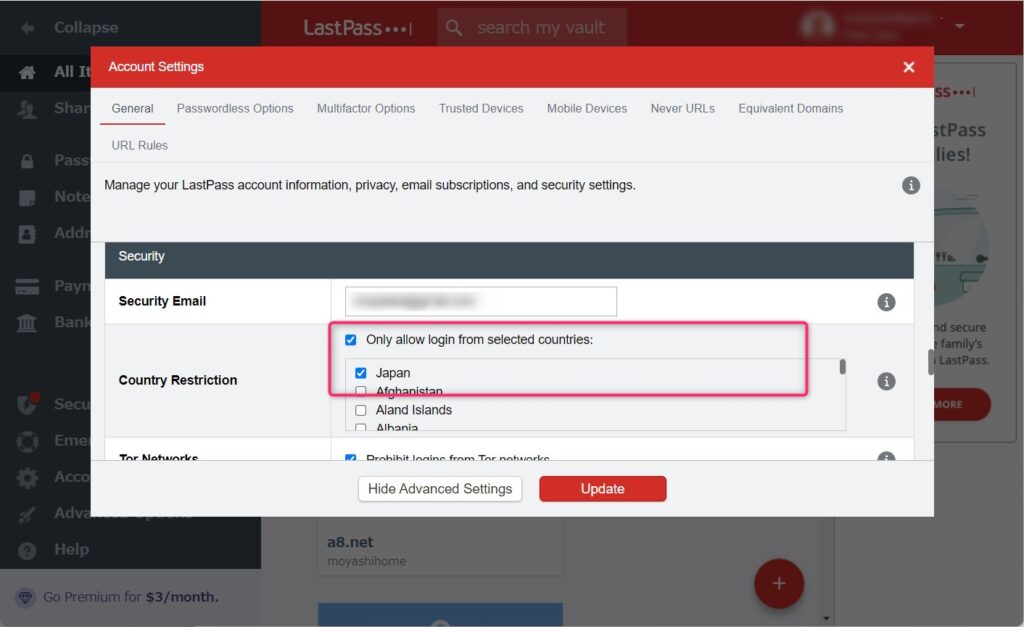
Task: Toggle 'Only allow login from selected countries'
Action: pyautogui.click(x=350, y=340)
